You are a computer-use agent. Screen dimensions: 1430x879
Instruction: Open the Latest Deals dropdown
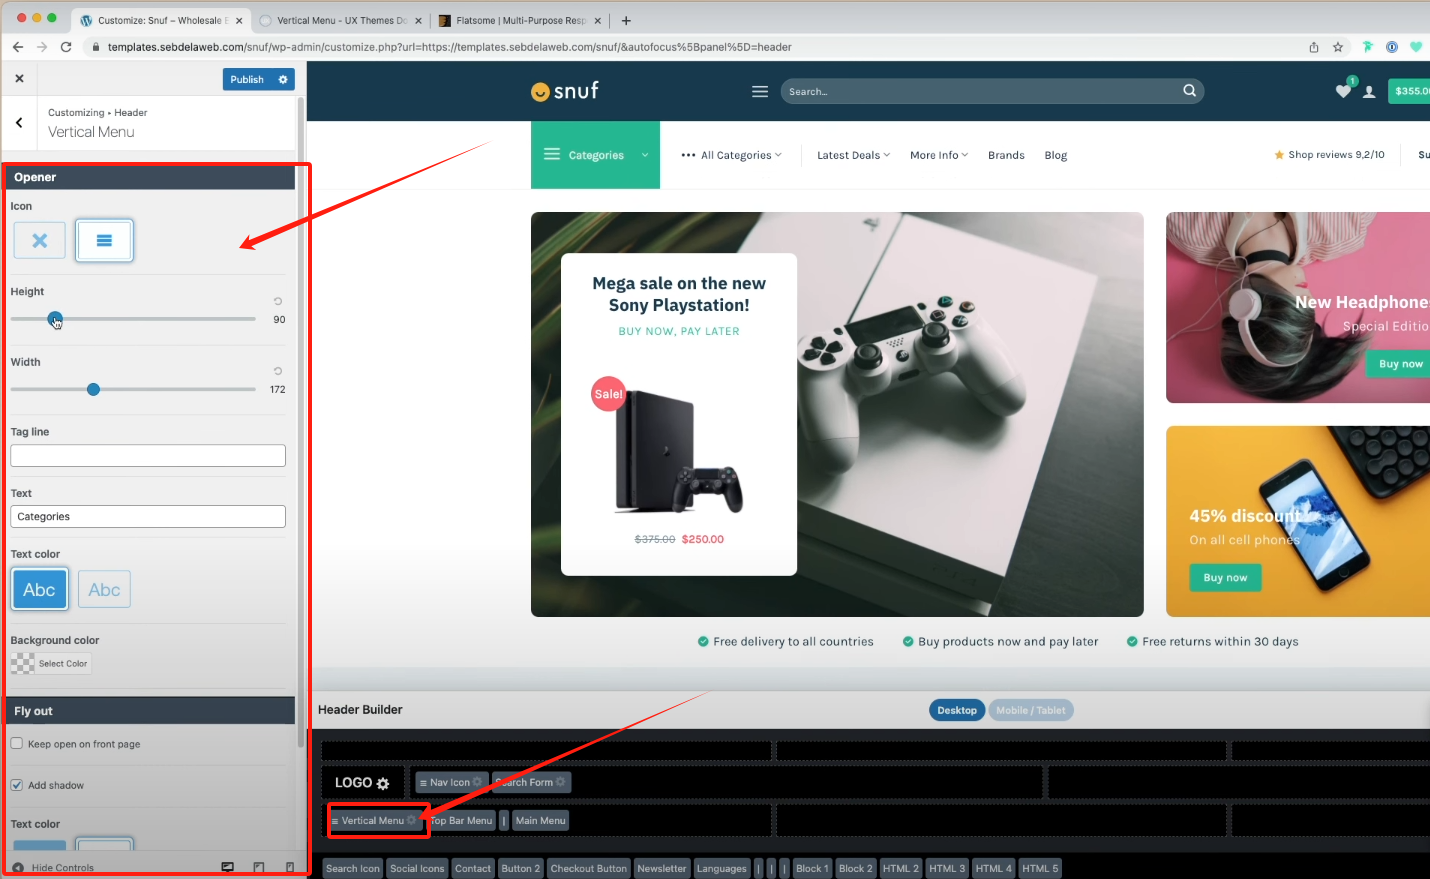click(852, 155)
